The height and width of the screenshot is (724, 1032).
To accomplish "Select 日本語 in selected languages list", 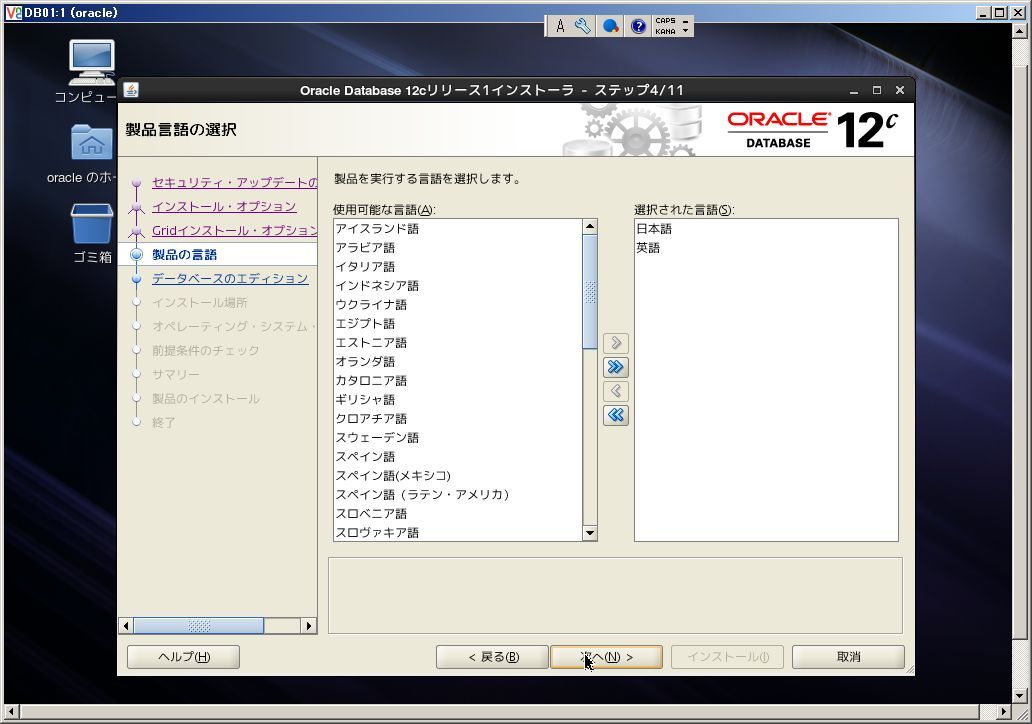I will (x=766, y=229).
